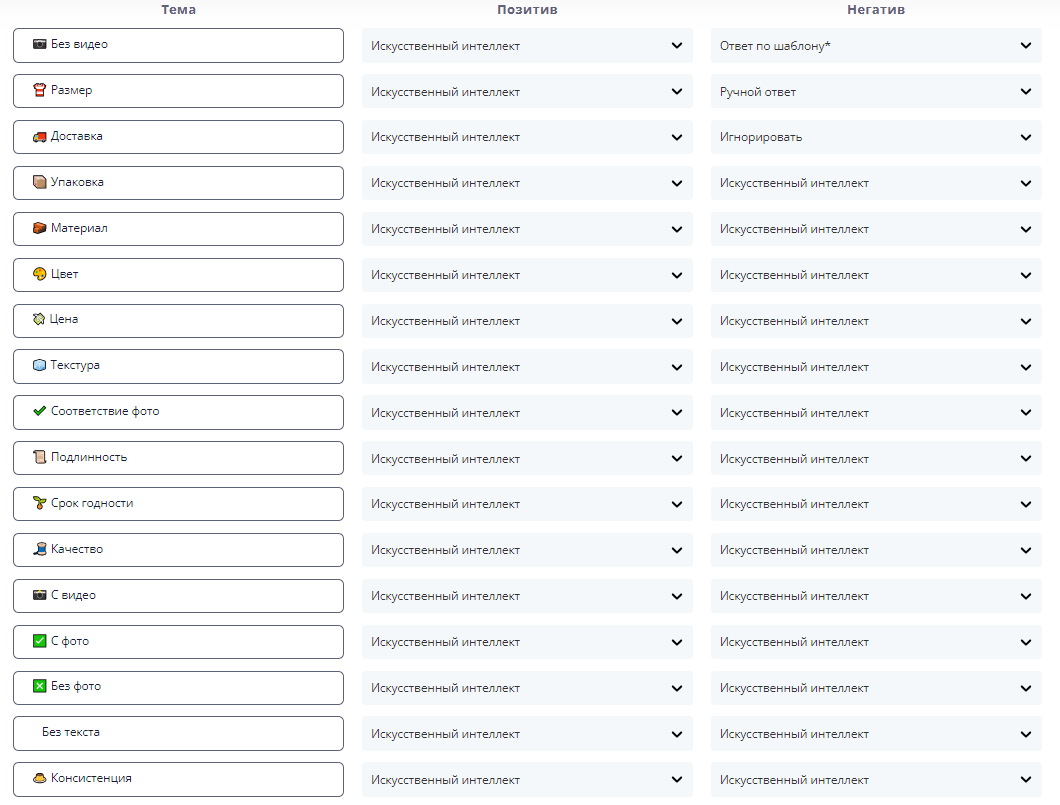Click the Негатив column header
1060x805 pixels.
(875, 10)
